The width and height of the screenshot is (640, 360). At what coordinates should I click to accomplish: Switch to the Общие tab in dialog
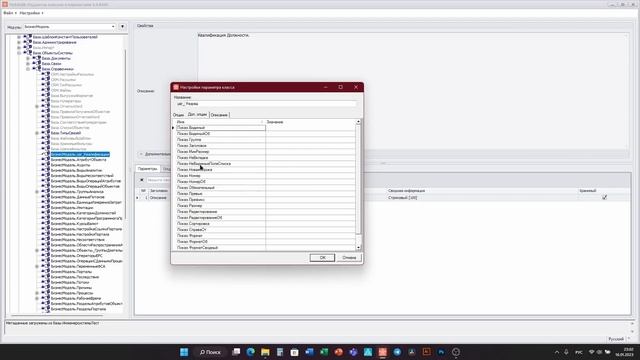[x=178, y=115]
